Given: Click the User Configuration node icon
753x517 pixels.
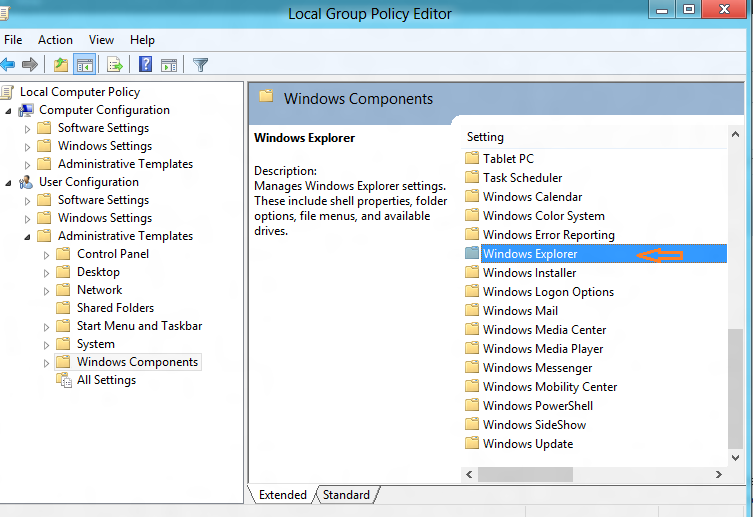Looking at the screenshot, I should 26,182.
